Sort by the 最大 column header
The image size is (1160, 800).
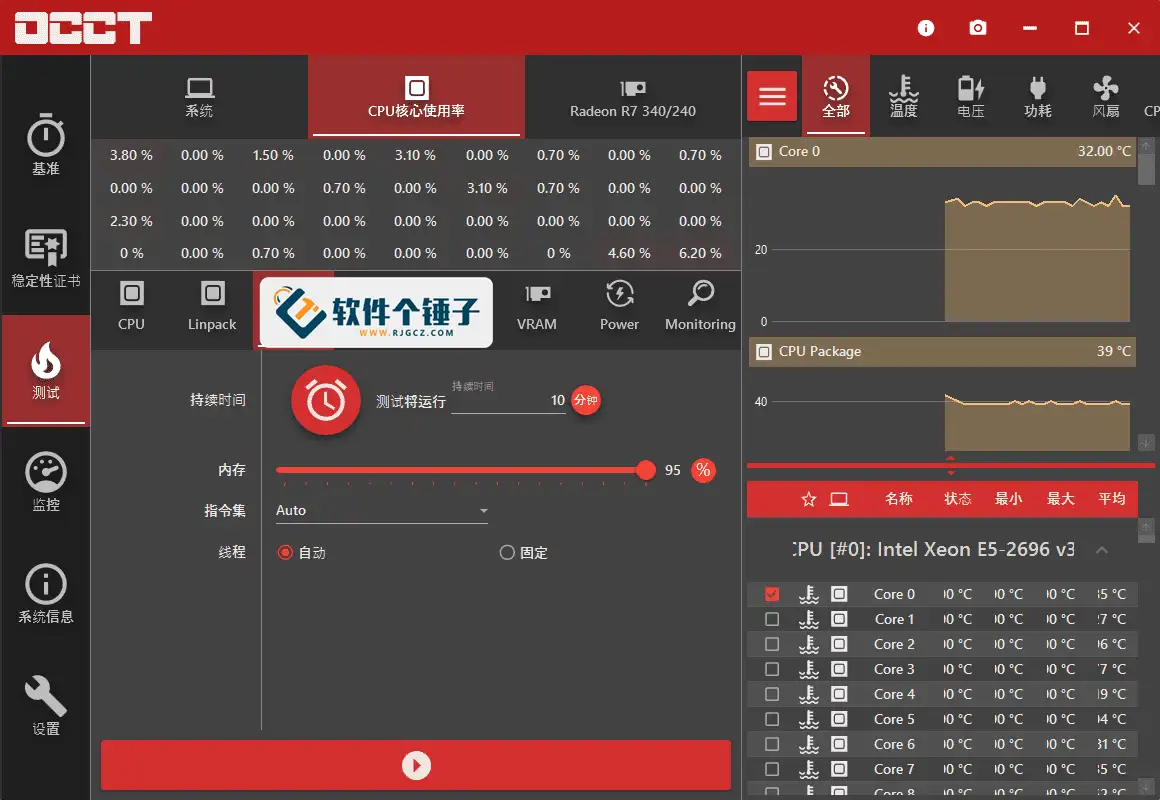click(1060, 500)
